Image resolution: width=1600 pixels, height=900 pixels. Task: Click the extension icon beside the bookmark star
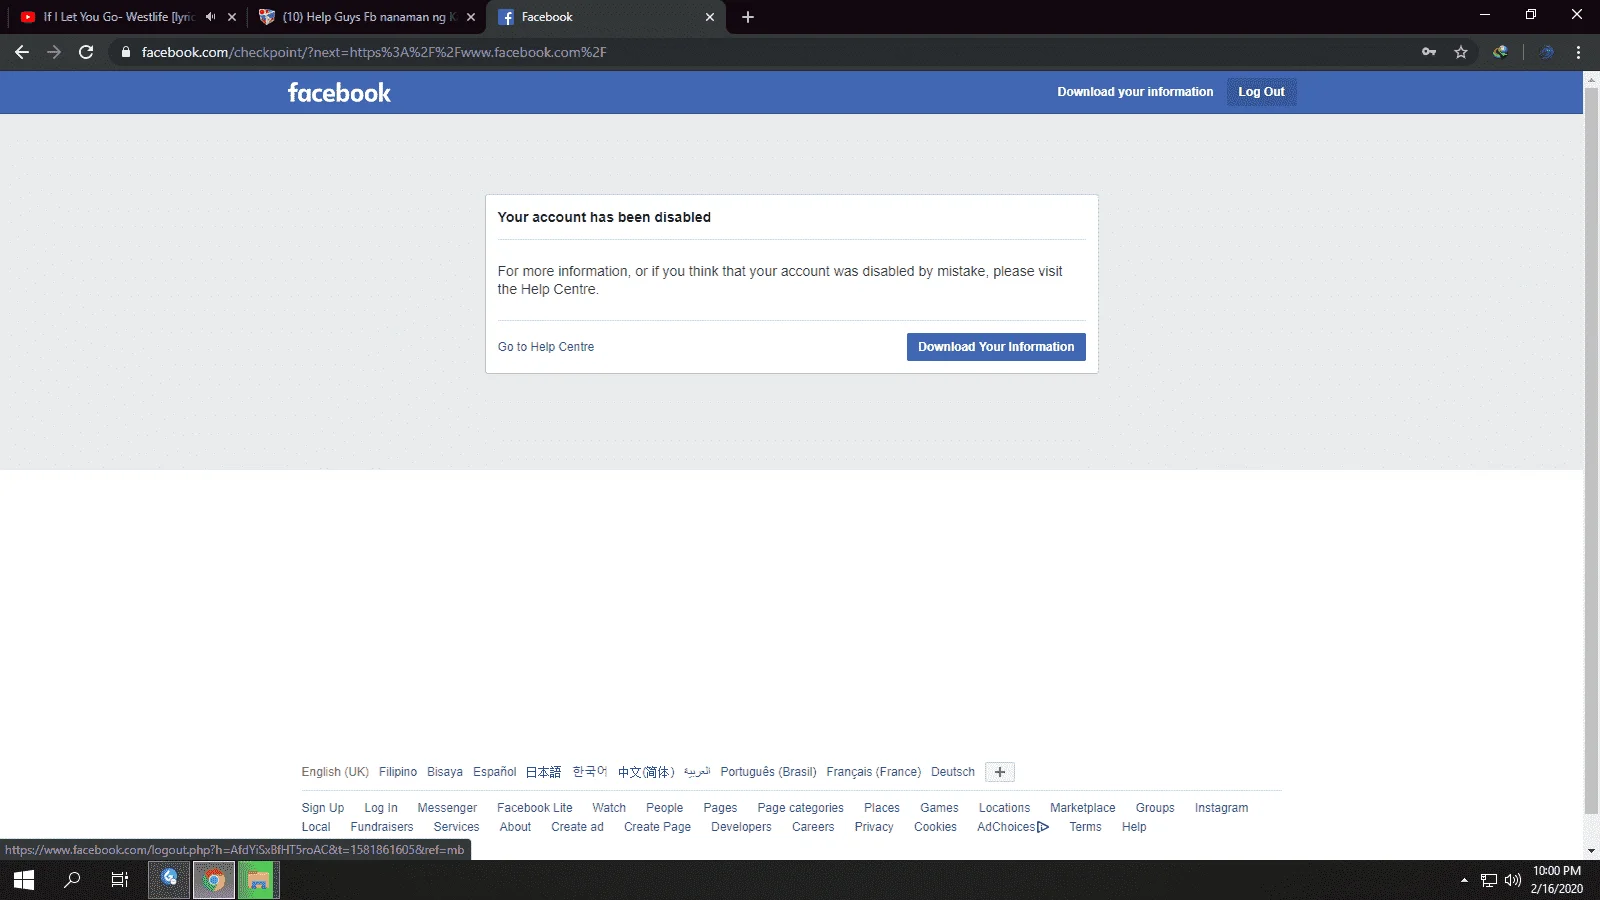(1500, 52)
